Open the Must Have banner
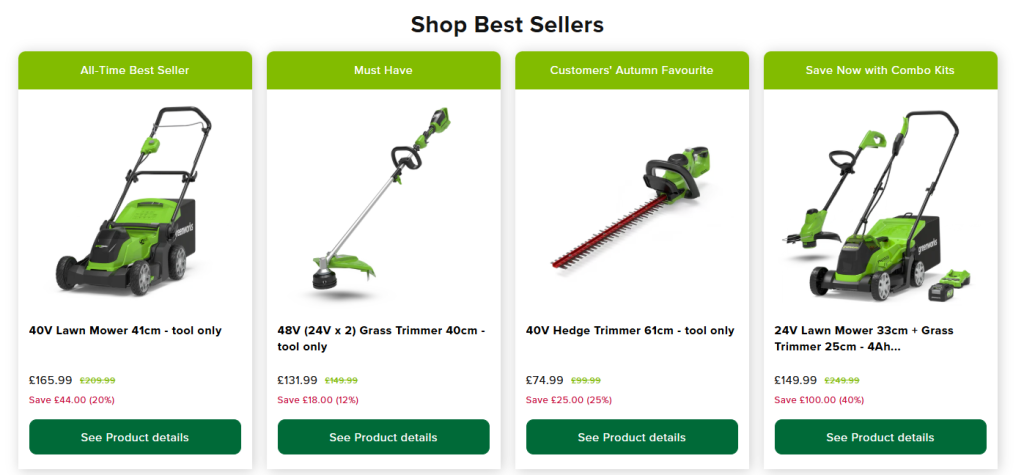 tap(383, 70)
